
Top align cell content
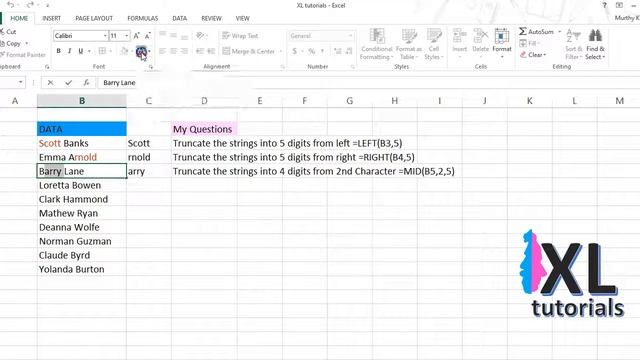click(x=162, y=35)
